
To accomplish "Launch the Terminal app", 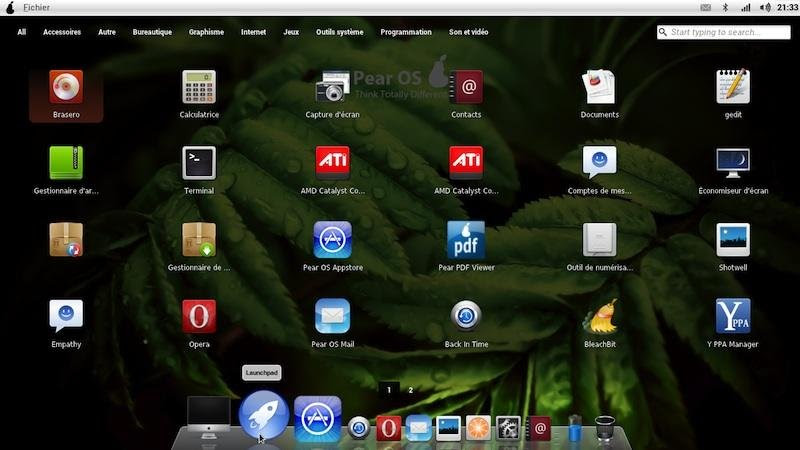I will click(199, 163).
